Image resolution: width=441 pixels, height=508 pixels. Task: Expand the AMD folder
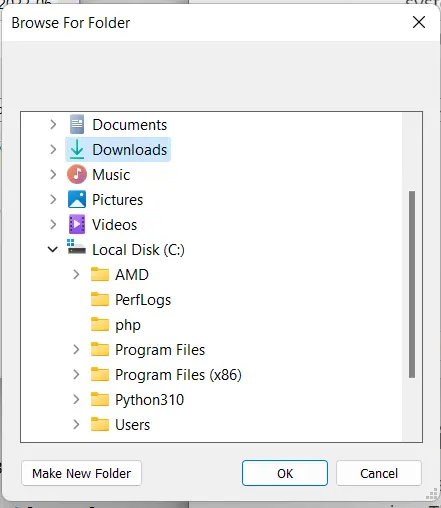tap(76, 274)
